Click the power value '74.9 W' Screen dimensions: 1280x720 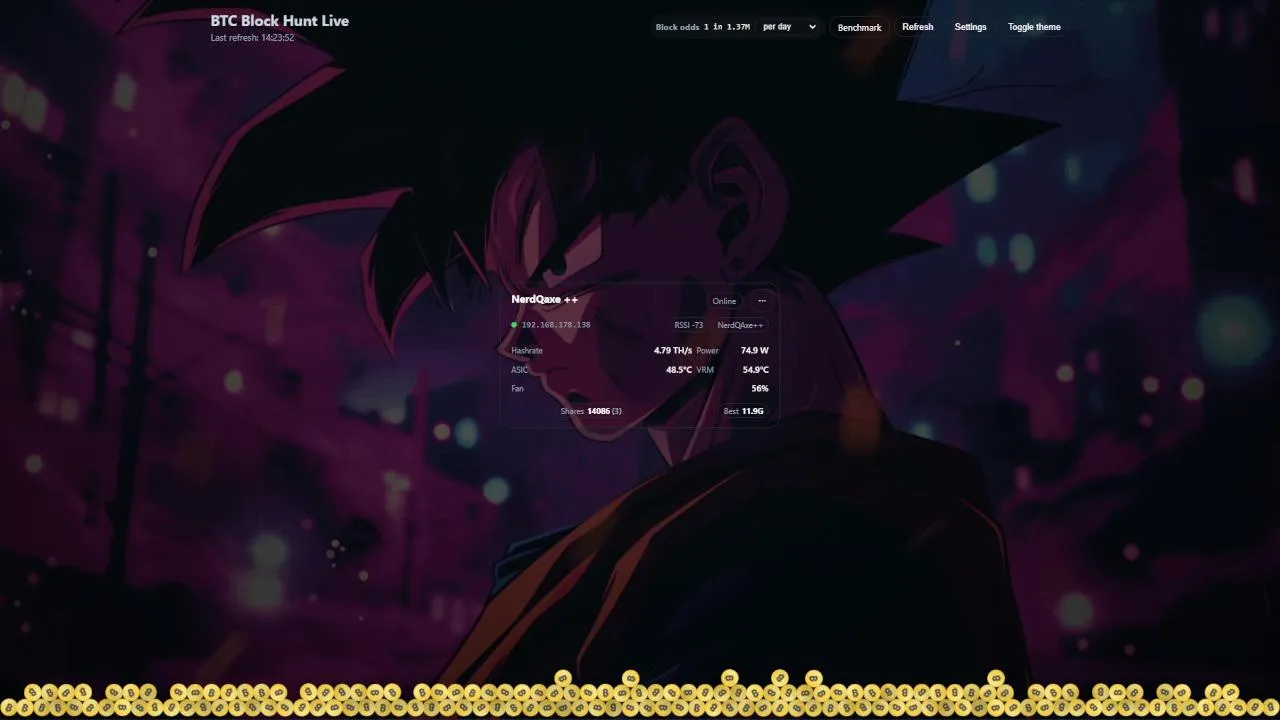[x=755, y=351]
